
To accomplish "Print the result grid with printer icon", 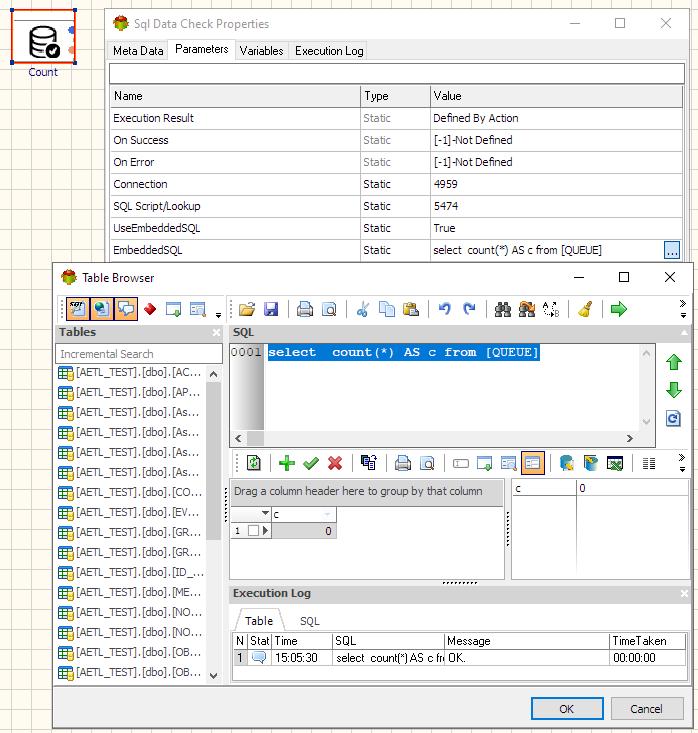I will pos(403,463).
